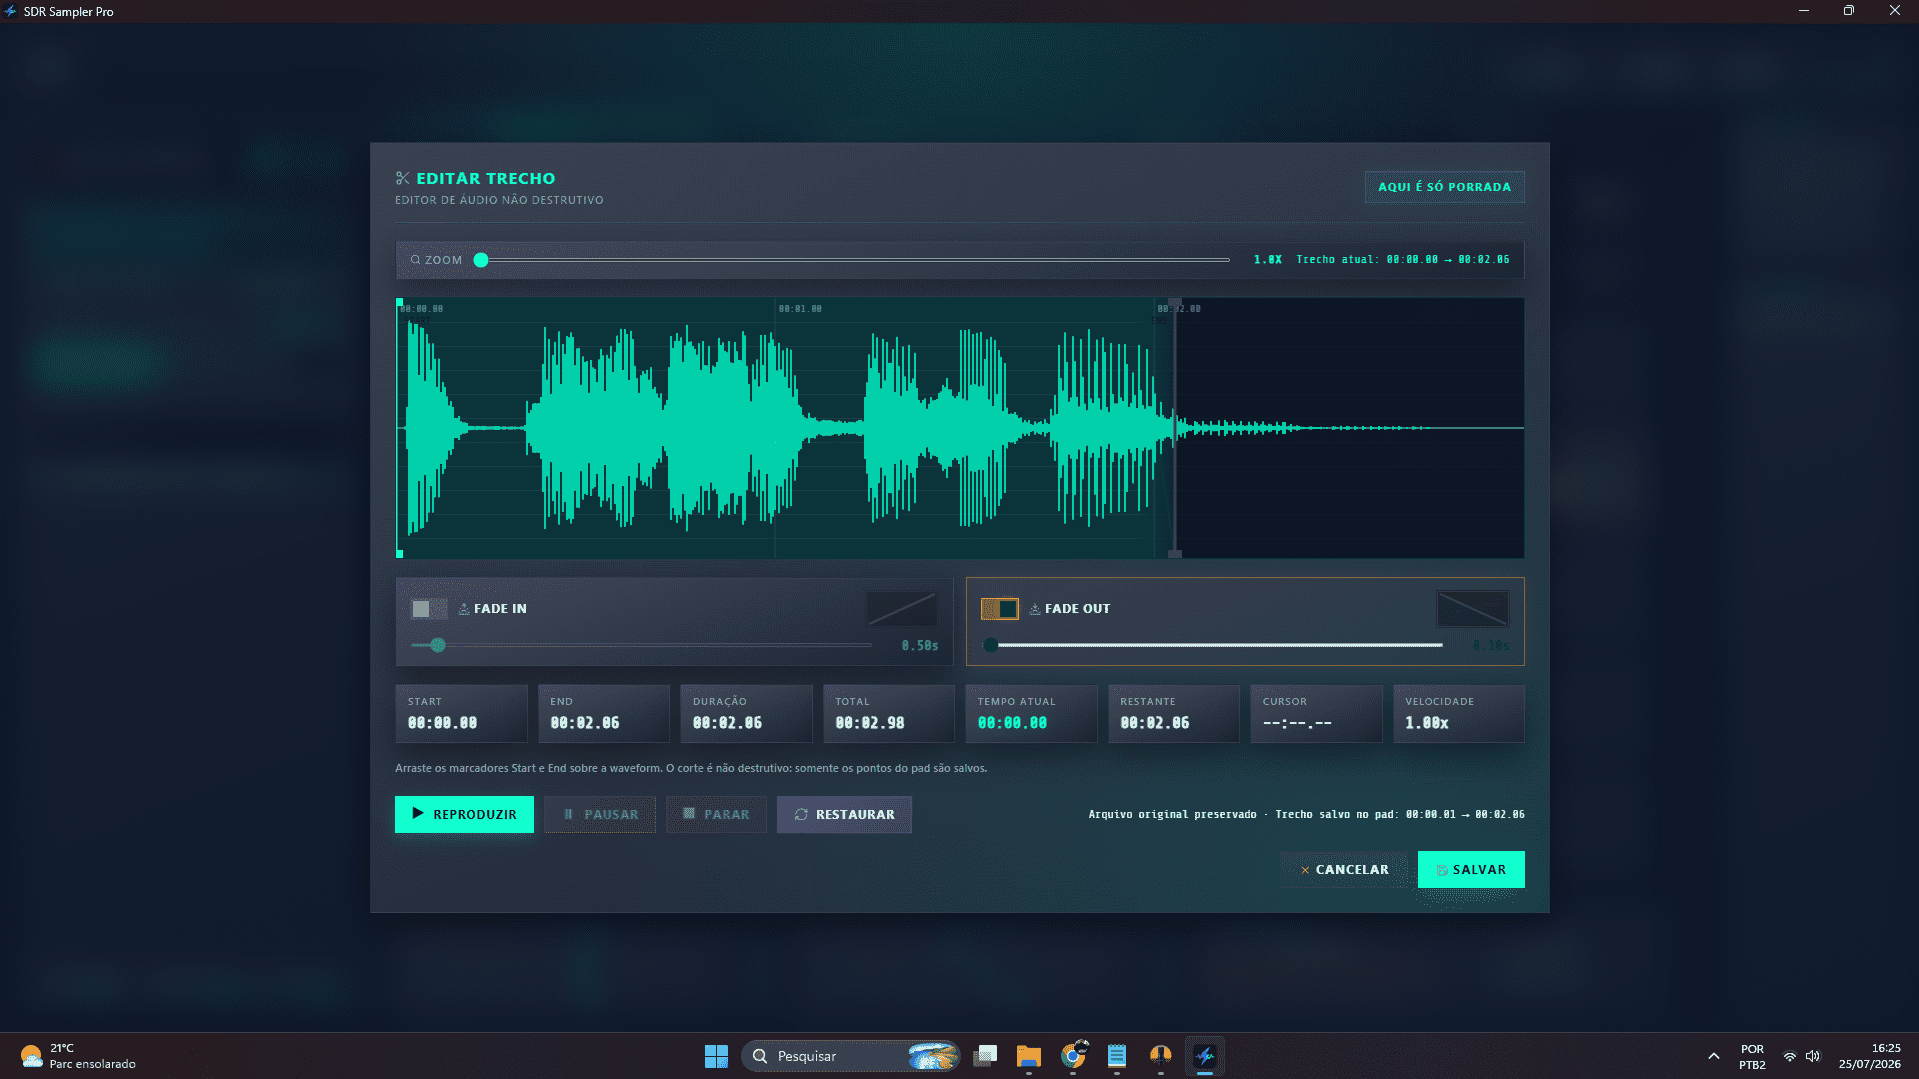Open the Notepad taskbar icon
This screenshot has height=1079, width=1919.
click(1117, 1056)
